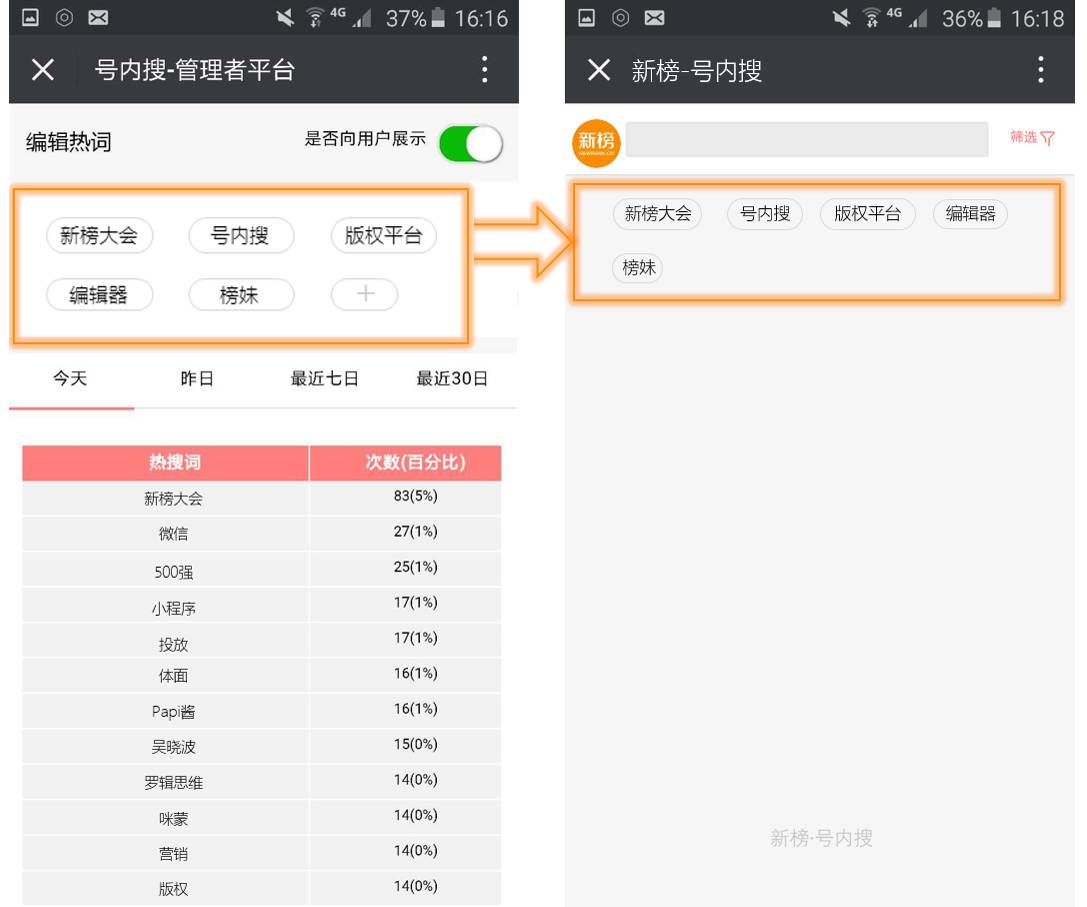
Task: Tap the image icon in right status bar
Action: point(587,18)
